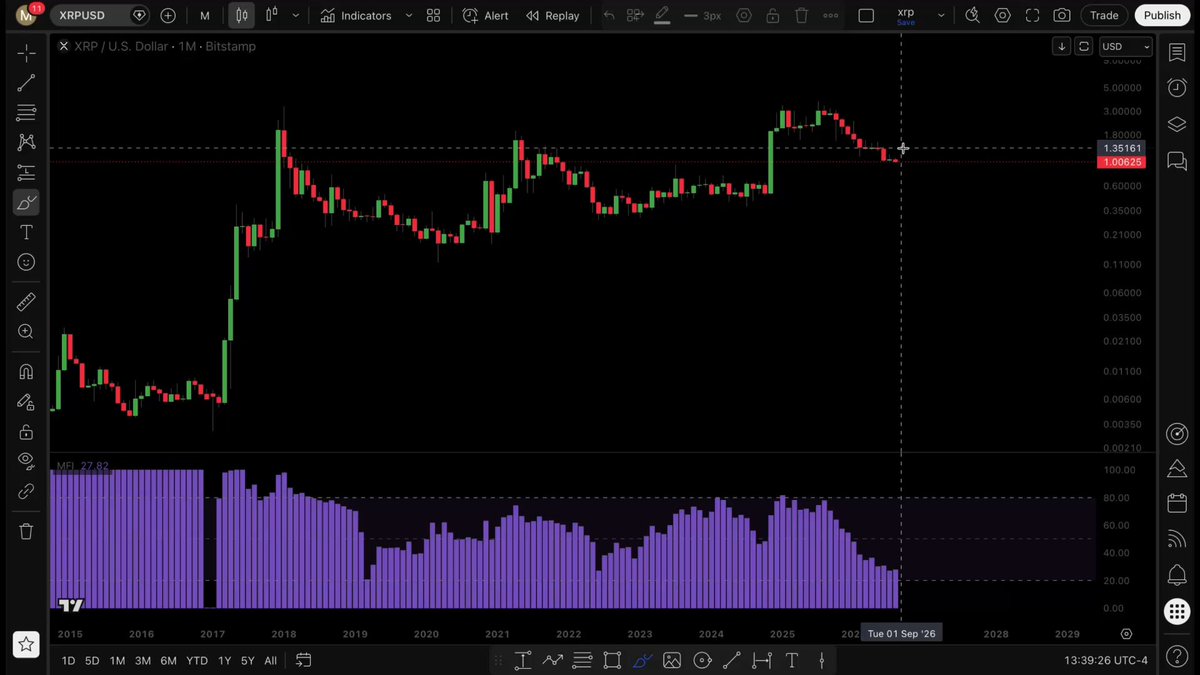Toggle stay in drawing mode
Viewport: 1200px width, 675px height.
pos(26,402)
